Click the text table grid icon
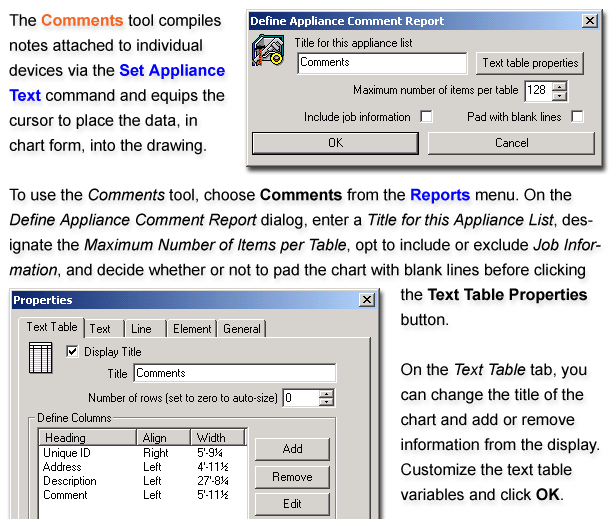Viewport: 612px width, 519px height. coord(41,357)
